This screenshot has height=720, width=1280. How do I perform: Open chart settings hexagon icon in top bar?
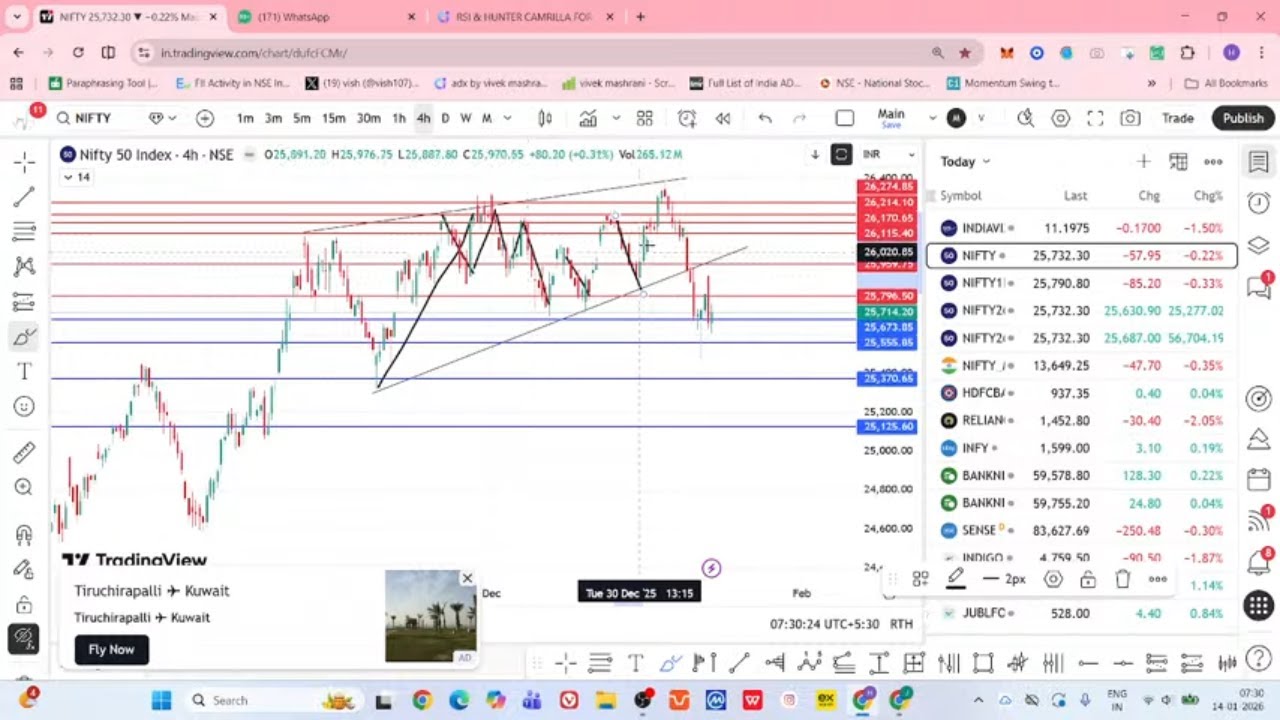1061,118
